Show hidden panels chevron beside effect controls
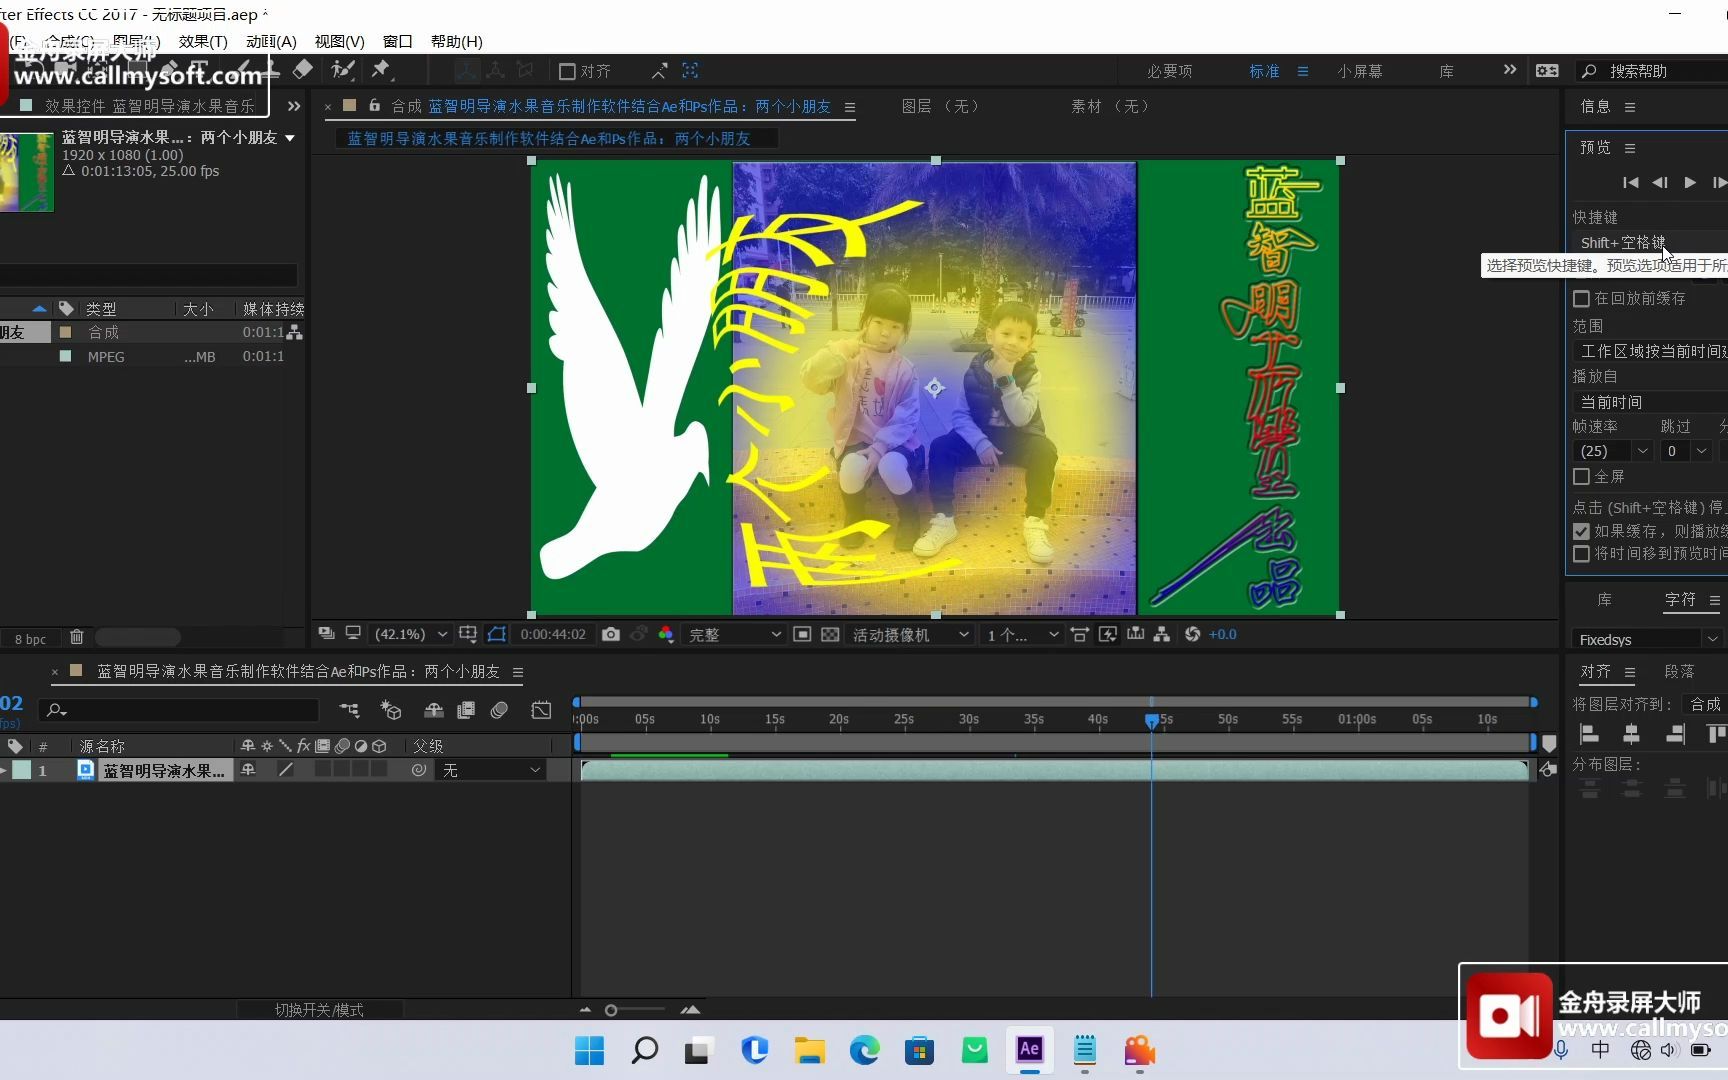This screenshot has width=1728, height=1080. tap(294, 105)
